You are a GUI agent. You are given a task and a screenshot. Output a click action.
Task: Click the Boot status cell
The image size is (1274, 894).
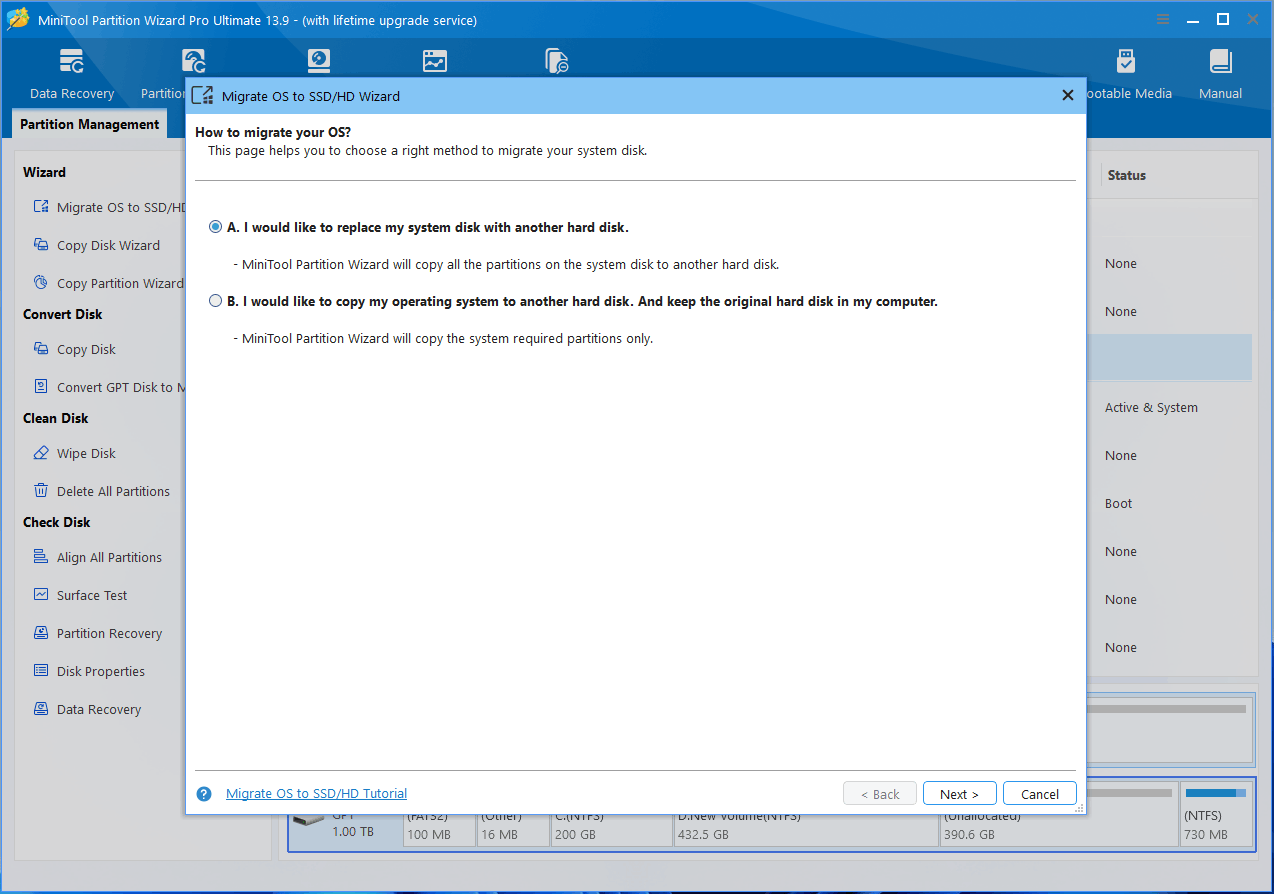[x=1118, y=503]
